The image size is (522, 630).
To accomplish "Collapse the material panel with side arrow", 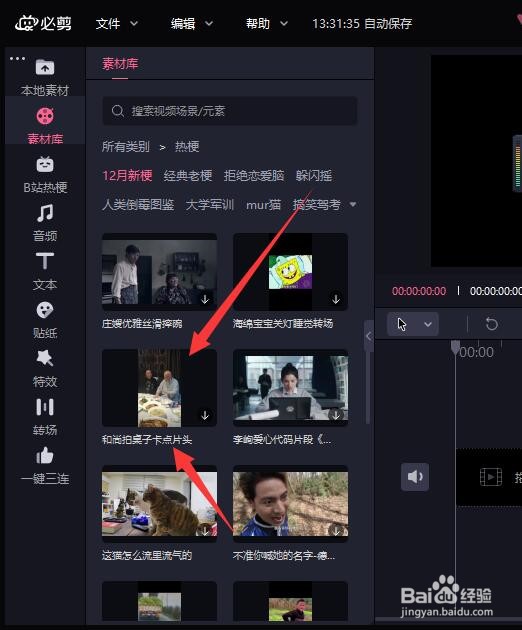I will click(x=368, y=336).
